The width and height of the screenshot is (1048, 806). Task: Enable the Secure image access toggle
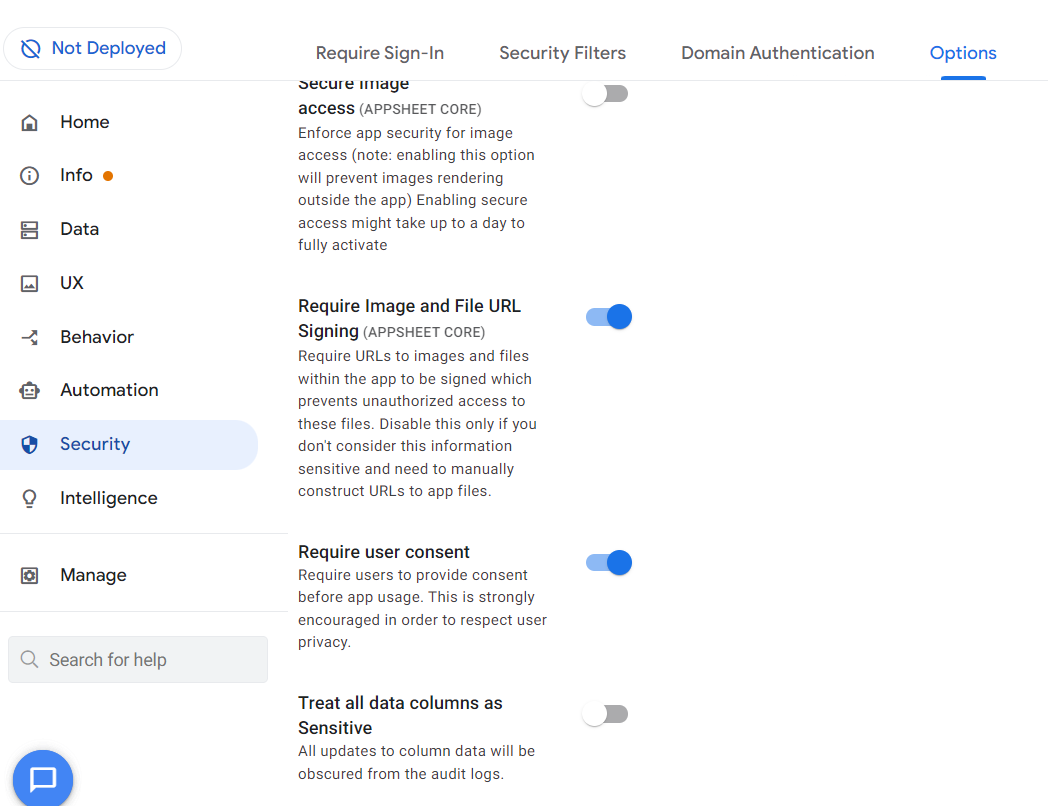pyautogui.click(x=606, y=94)
